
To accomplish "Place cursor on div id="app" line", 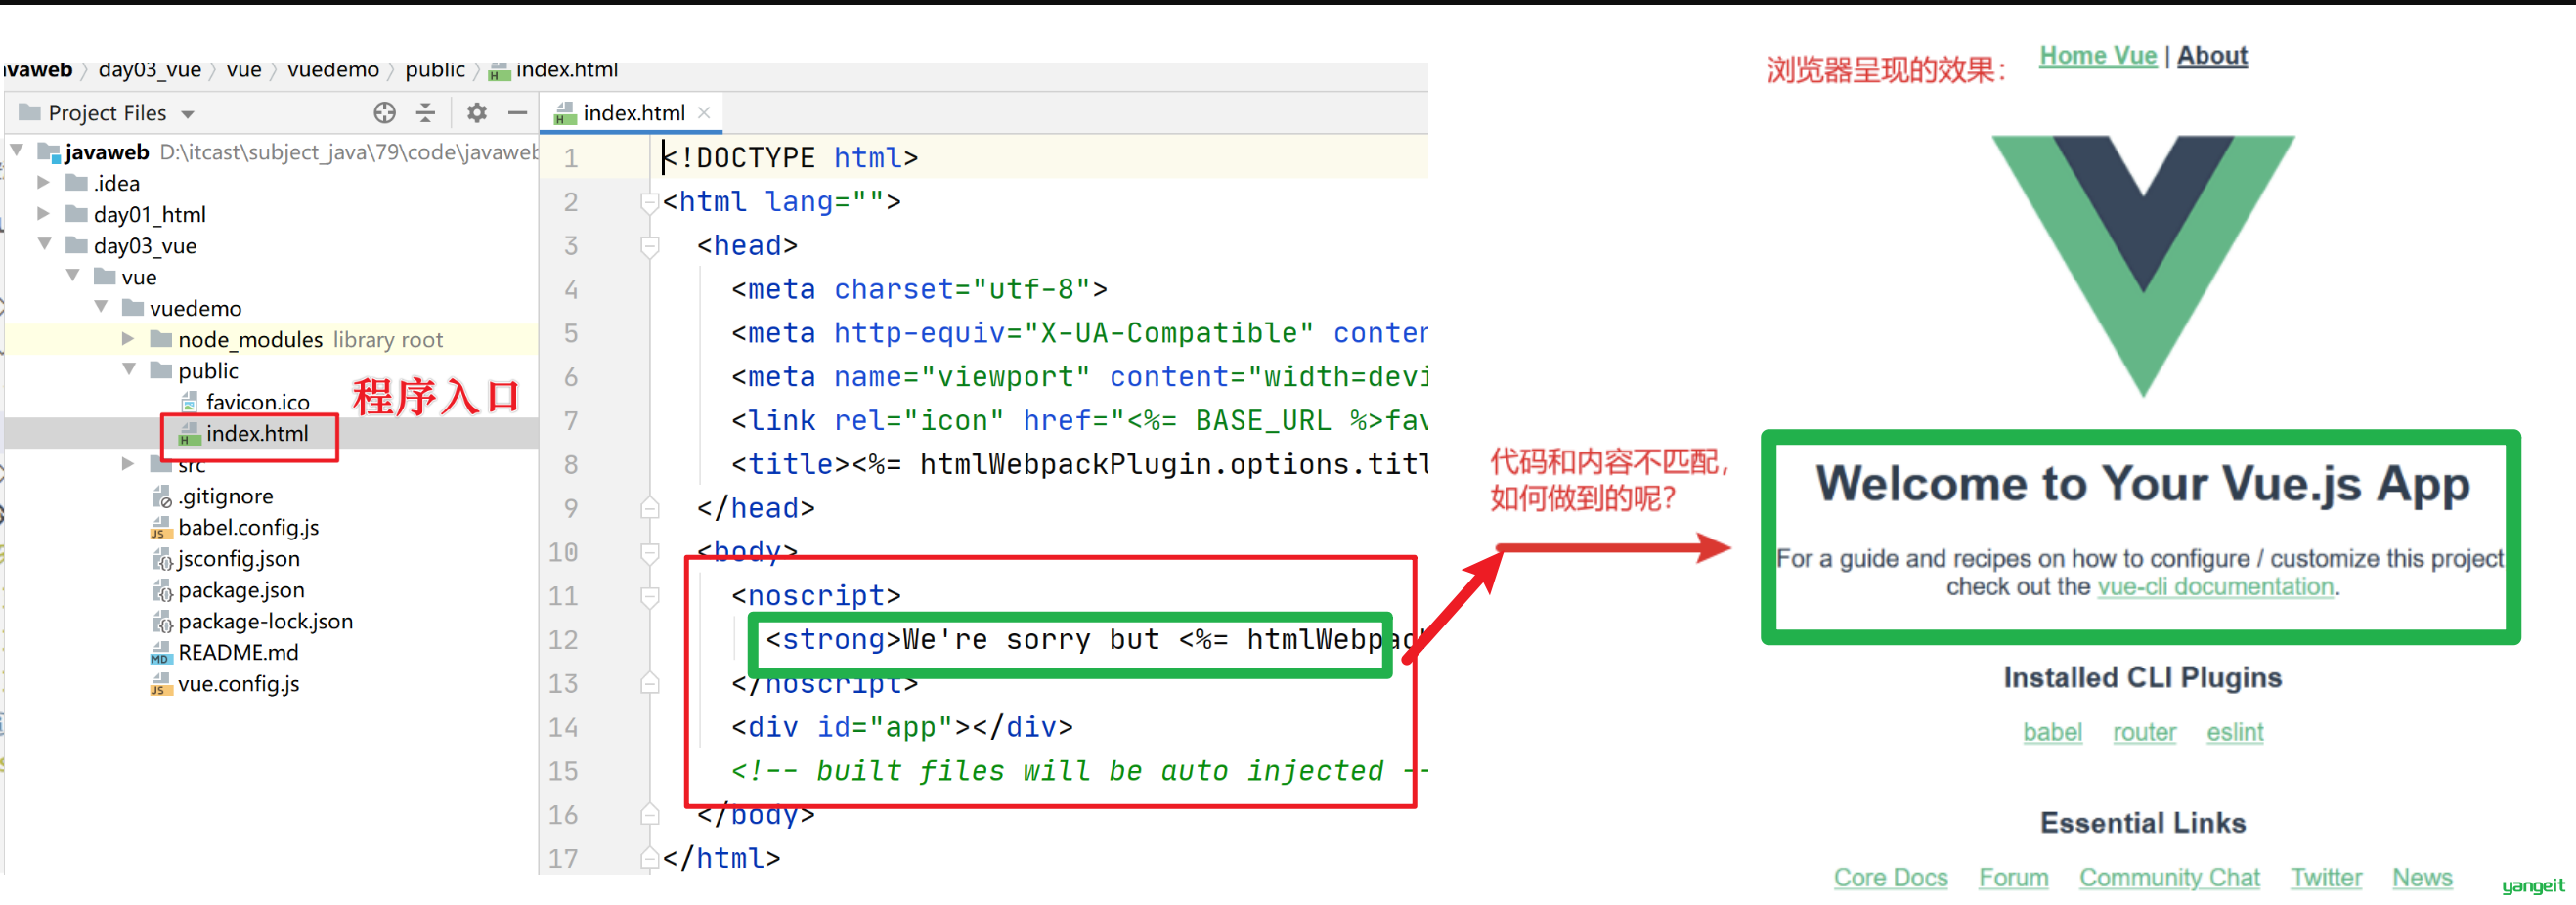I will 901,727.
